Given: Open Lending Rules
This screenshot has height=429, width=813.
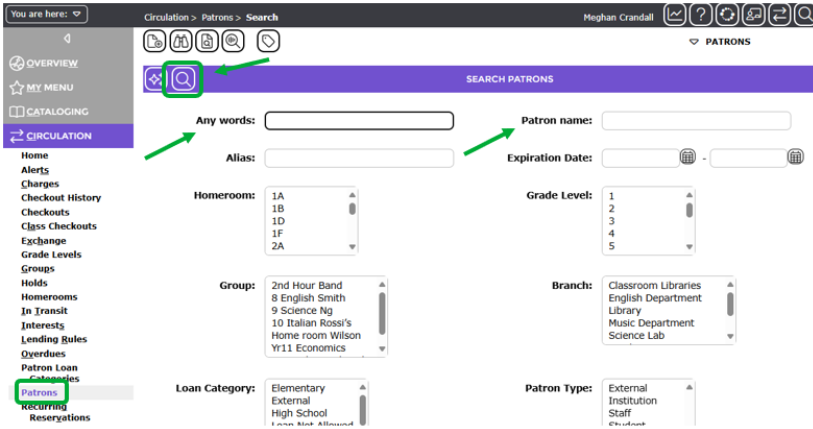Looking at the screenshot, I should click(x=54, y=340).
